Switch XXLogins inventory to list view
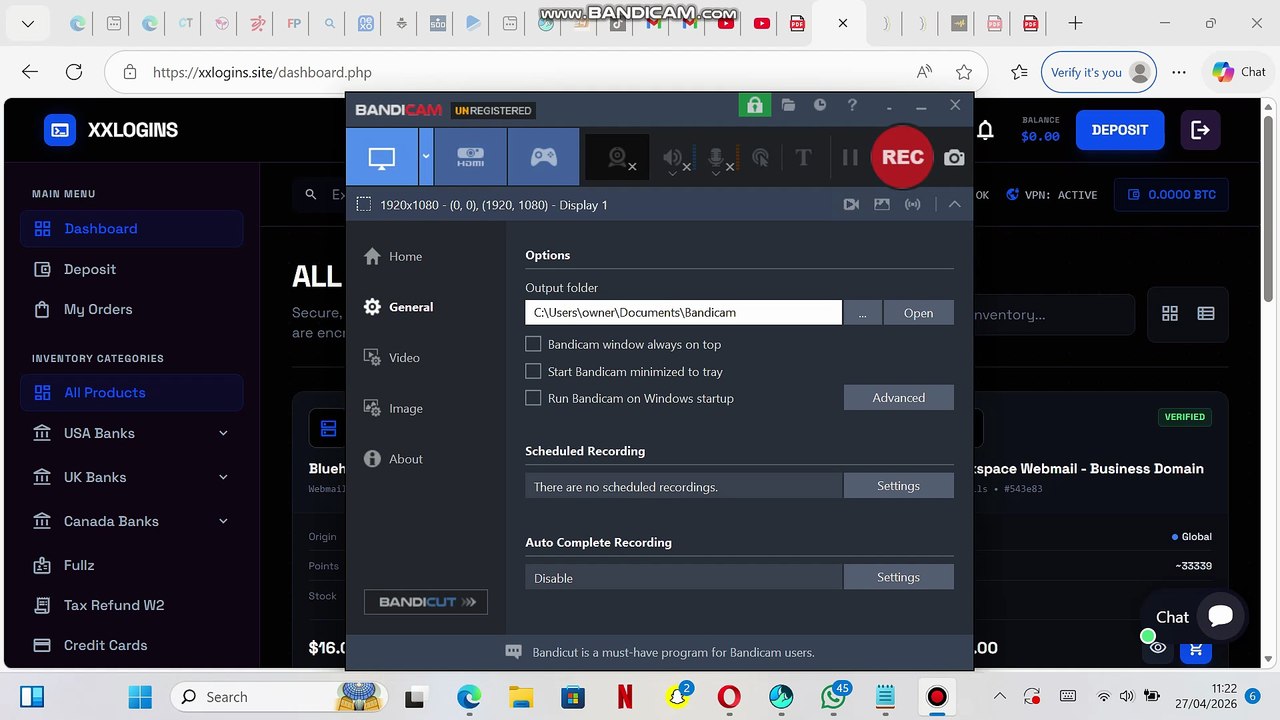The height and width of the screenshot is (720, 1280). click(x=1206, y=314)
